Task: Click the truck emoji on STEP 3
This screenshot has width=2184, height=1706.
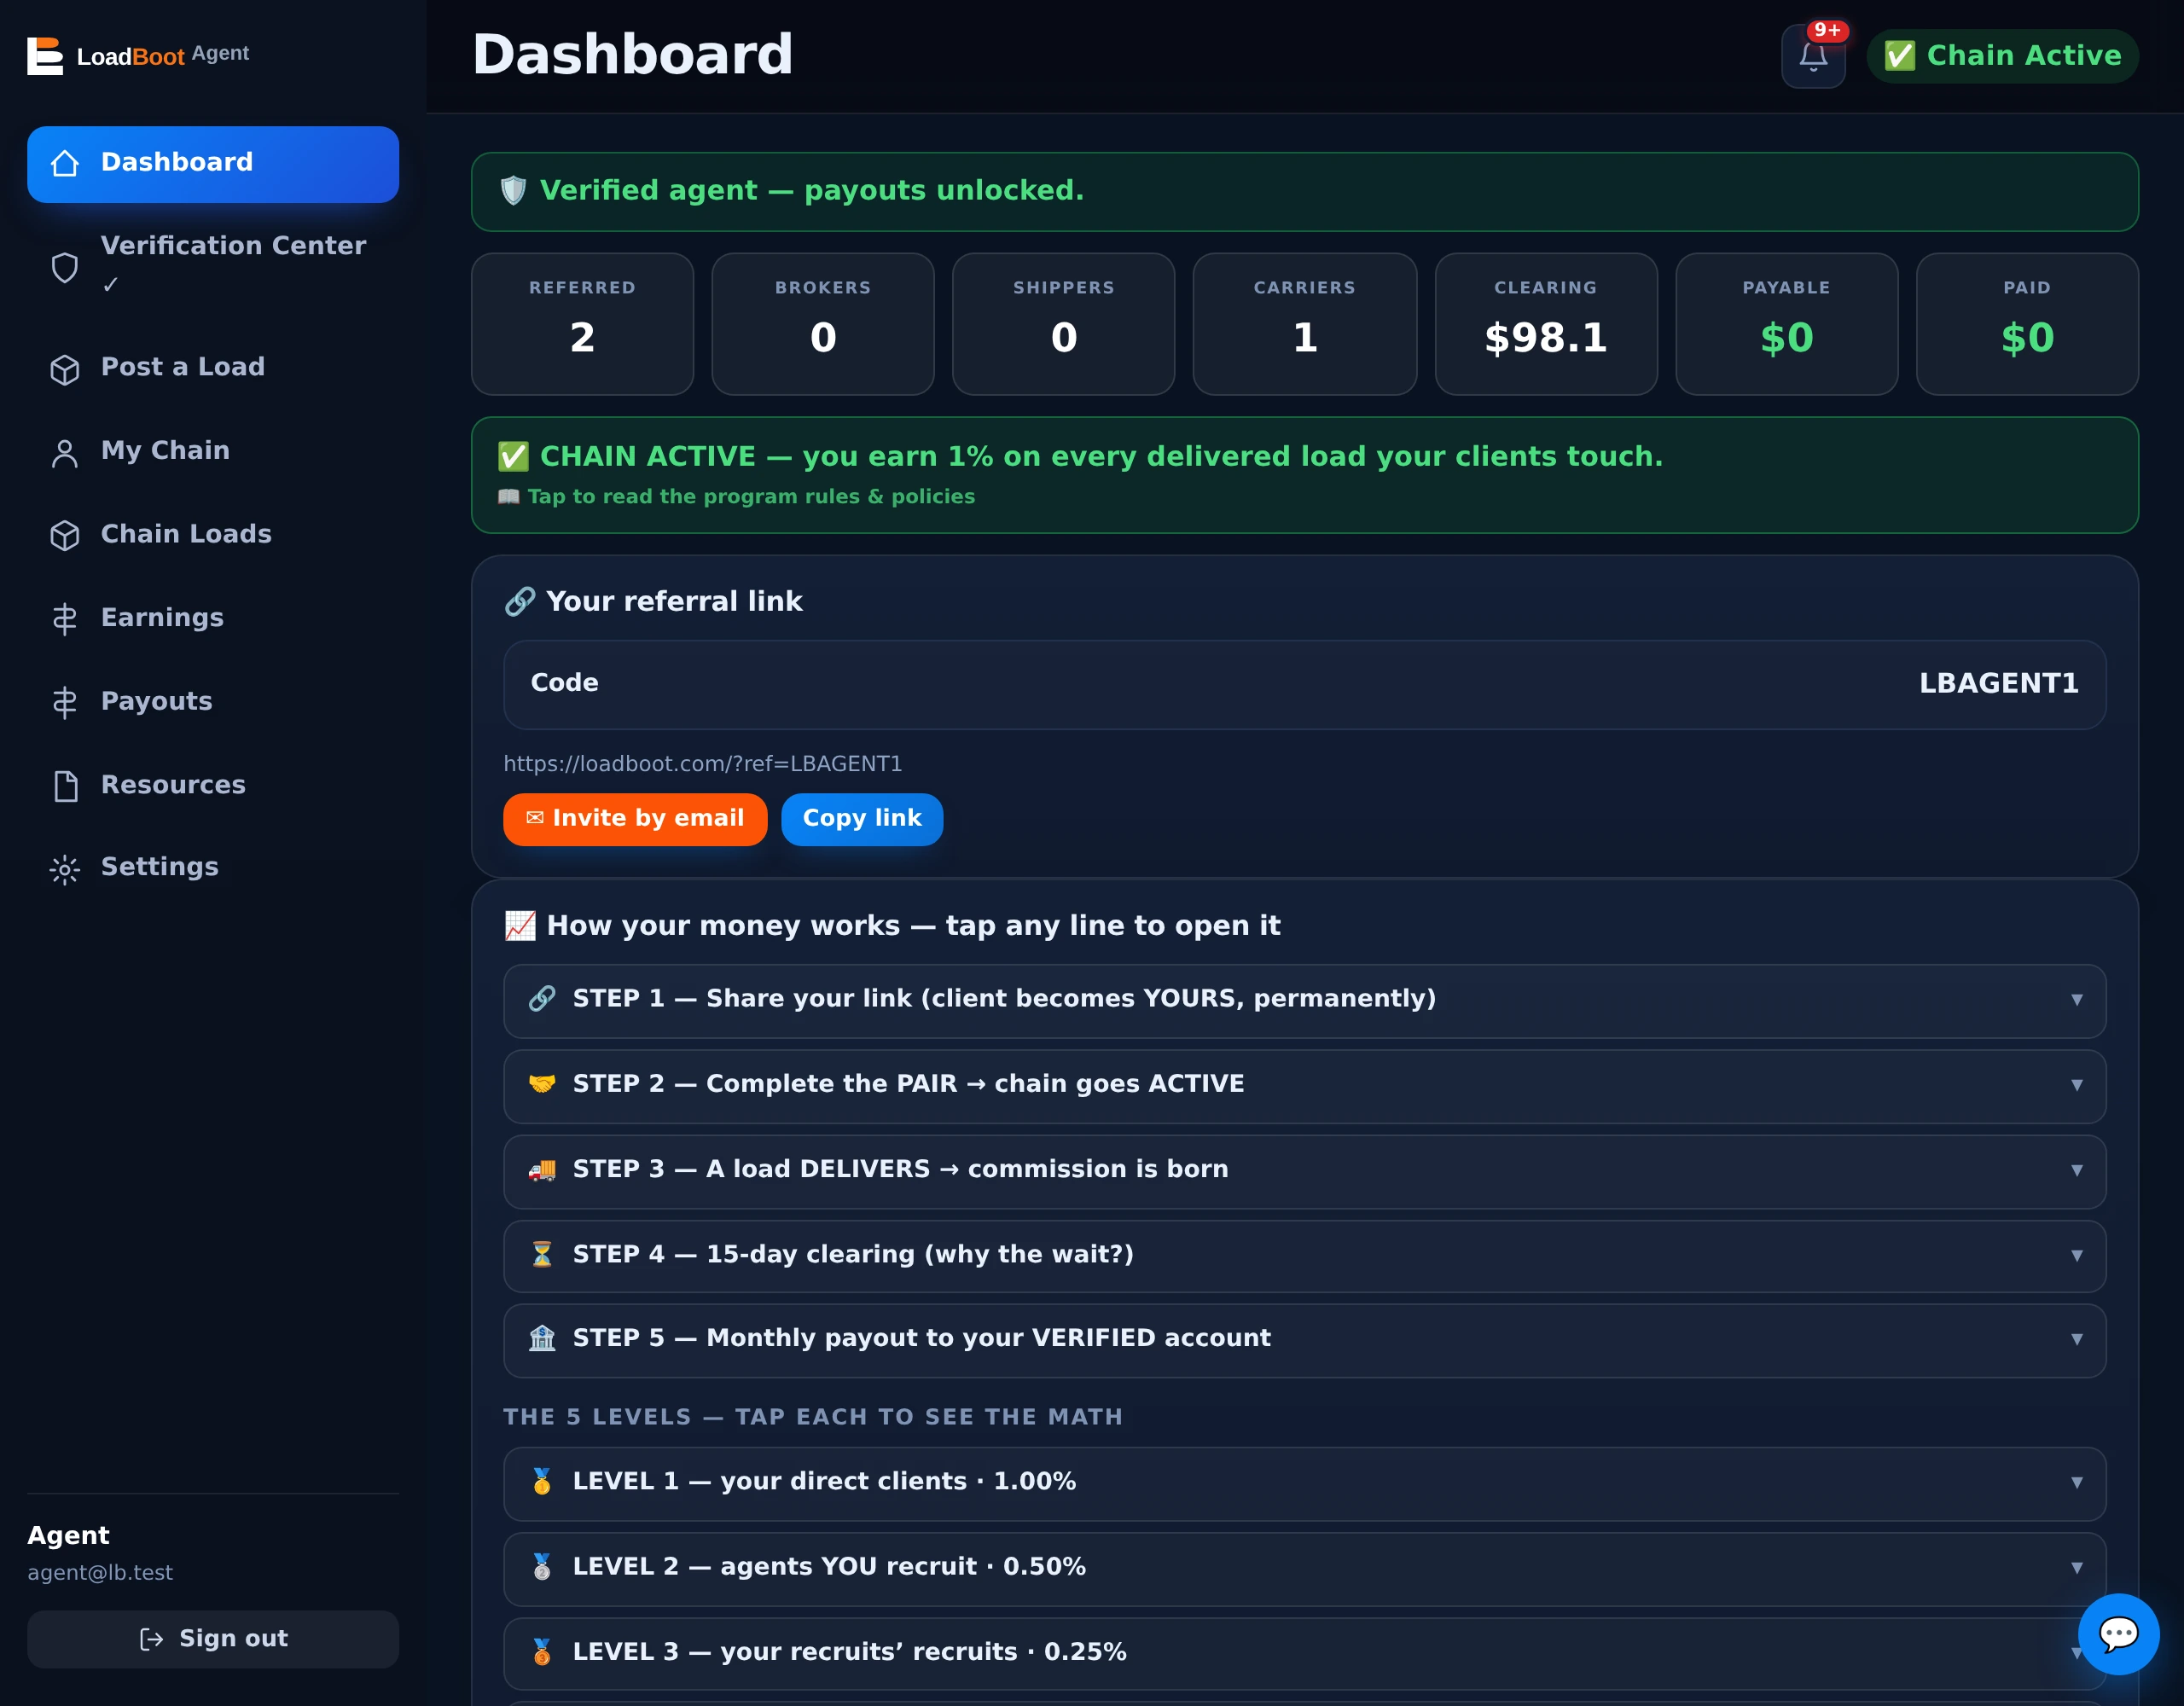Action: tap(542, 1169)
